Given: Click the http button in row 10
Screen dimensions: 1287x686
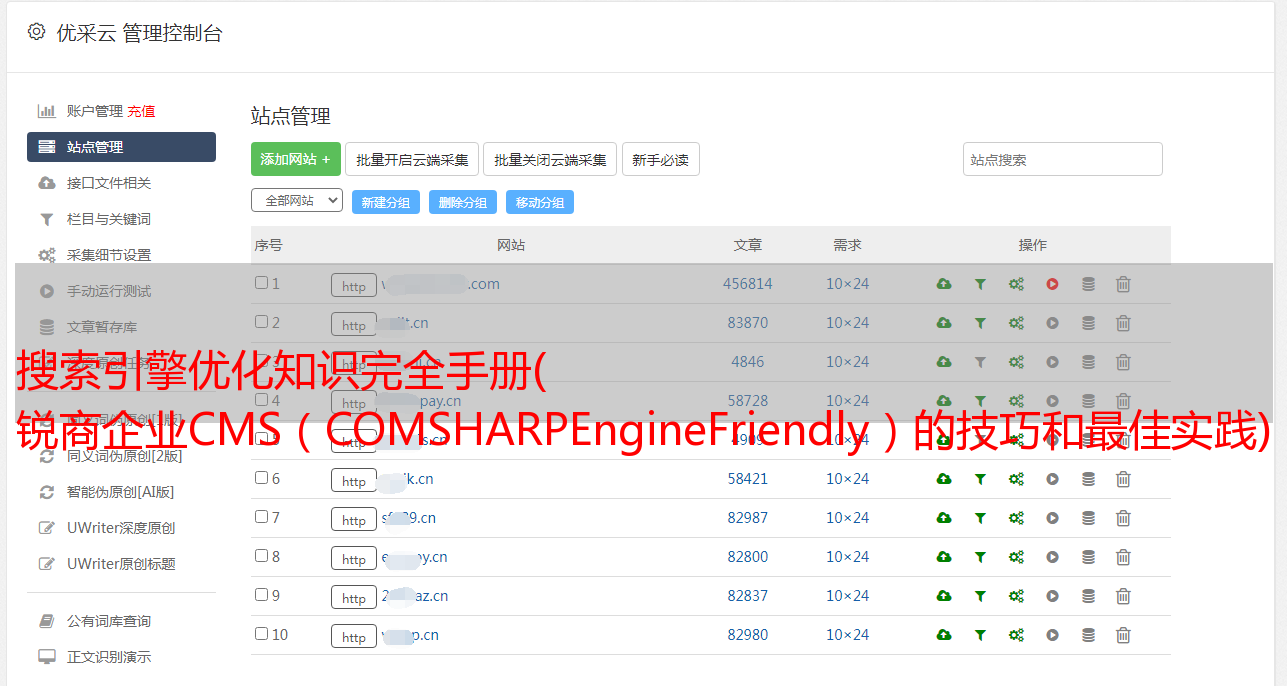Looking at the screenshot, I should (x=354, y=636).
